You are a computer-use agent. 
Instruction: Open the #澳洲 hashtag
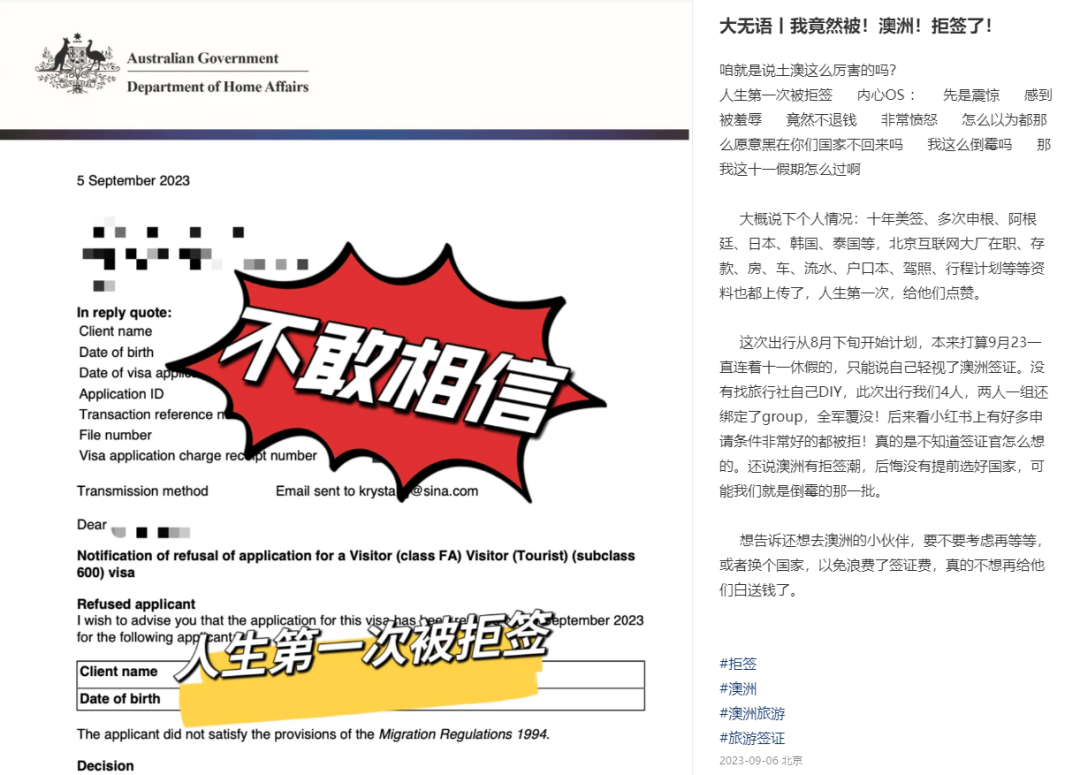pyautogui.click(x=738, y=688)
